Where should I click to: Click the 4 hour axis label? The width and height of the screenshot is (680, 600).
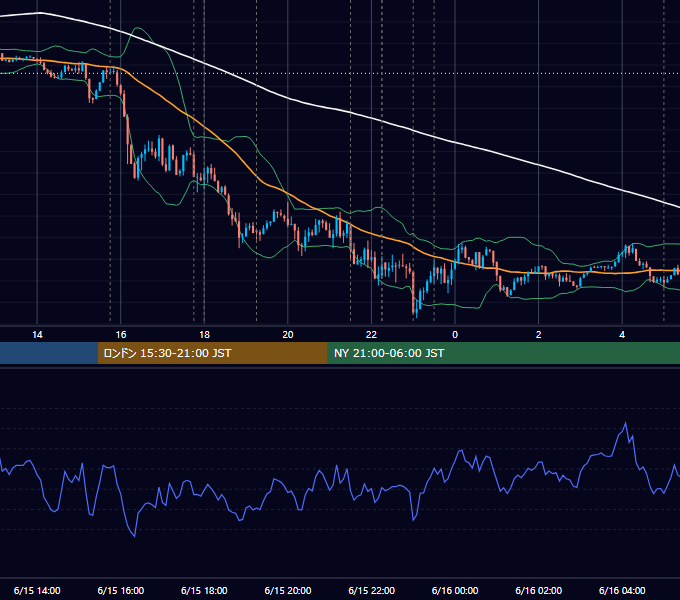pos(622,335)
